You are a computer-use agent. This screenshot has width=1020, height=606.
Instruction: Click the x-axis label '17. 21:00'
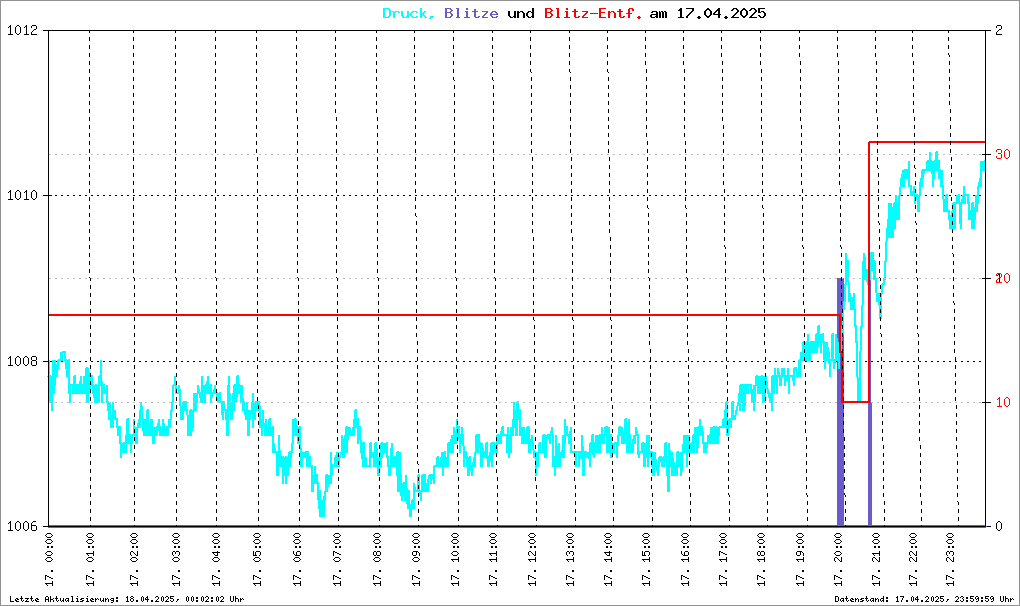coord(876,560)
